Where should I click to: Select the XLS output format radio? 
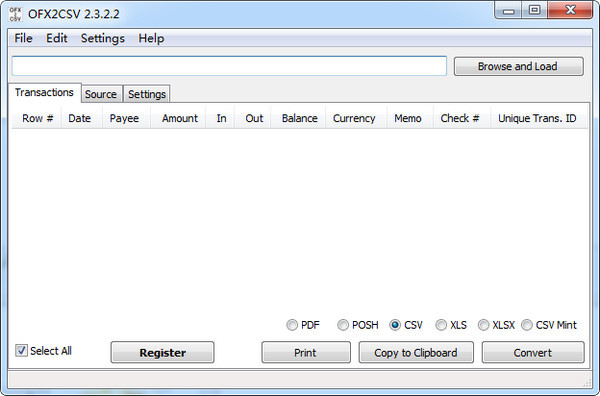click(x=441, y=325)
